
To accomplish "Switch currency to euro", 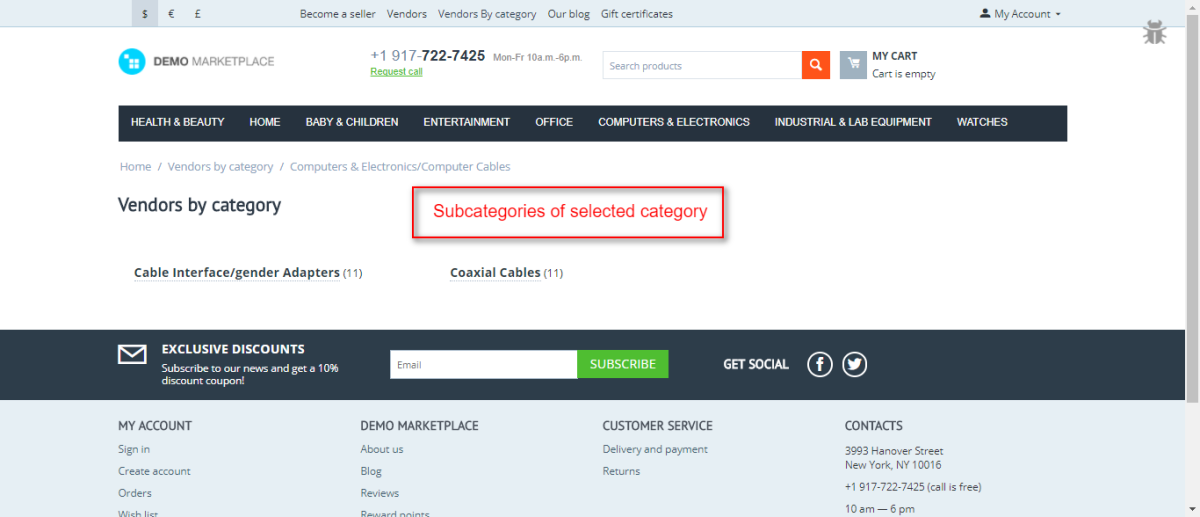I will [172, 14].
